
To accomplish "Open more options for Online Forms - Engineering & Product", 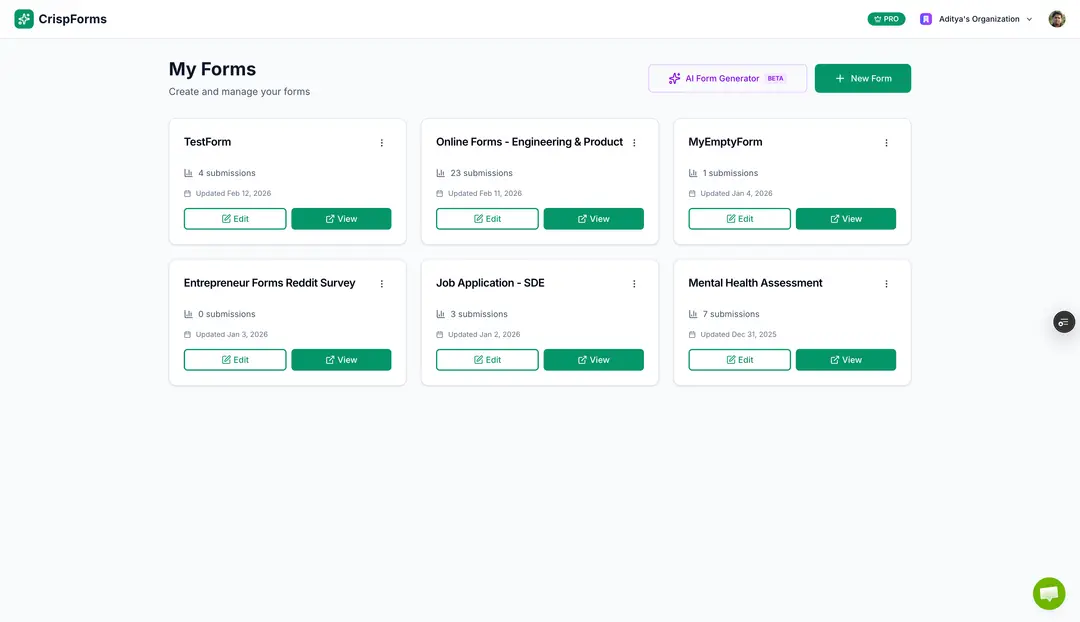I will tap(634, 143).
